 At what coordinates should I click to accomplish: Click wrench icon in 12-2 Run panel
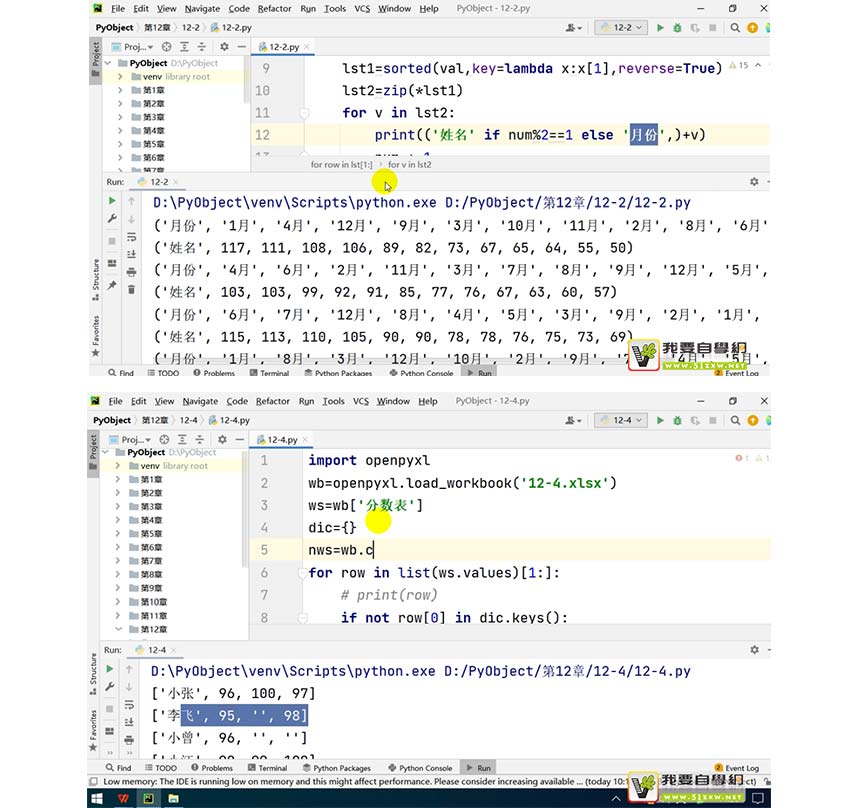click(112, 218)
